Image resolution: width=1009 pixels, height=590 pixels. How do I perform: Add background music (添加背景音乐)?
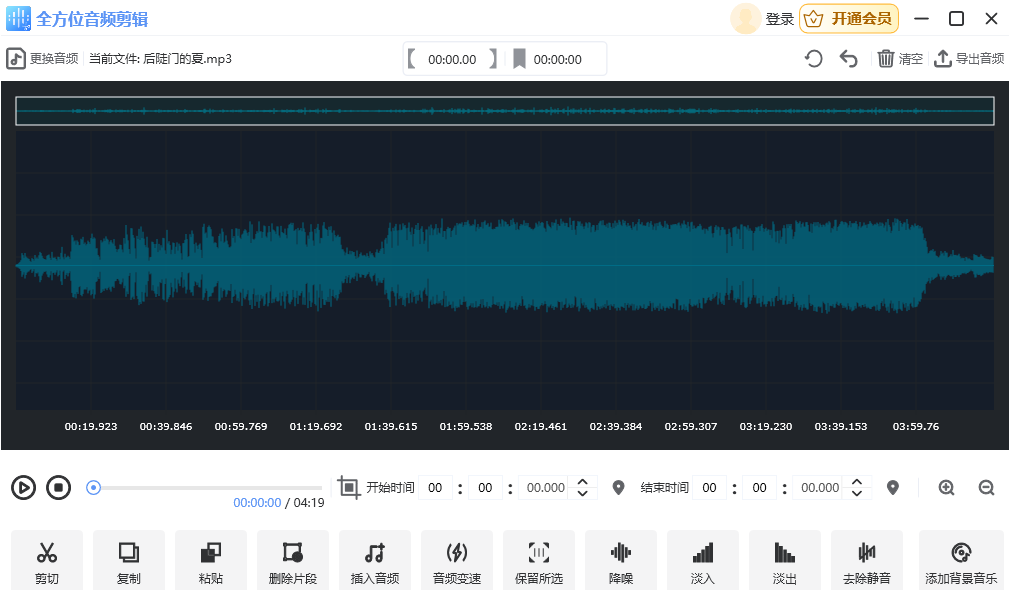[x=961, y=560]
